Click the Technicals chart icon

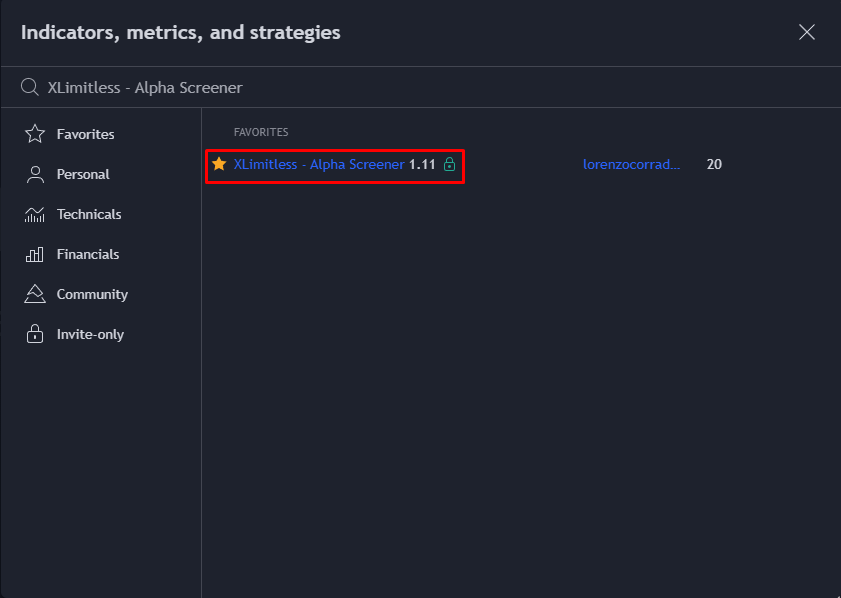coord(35,215)
